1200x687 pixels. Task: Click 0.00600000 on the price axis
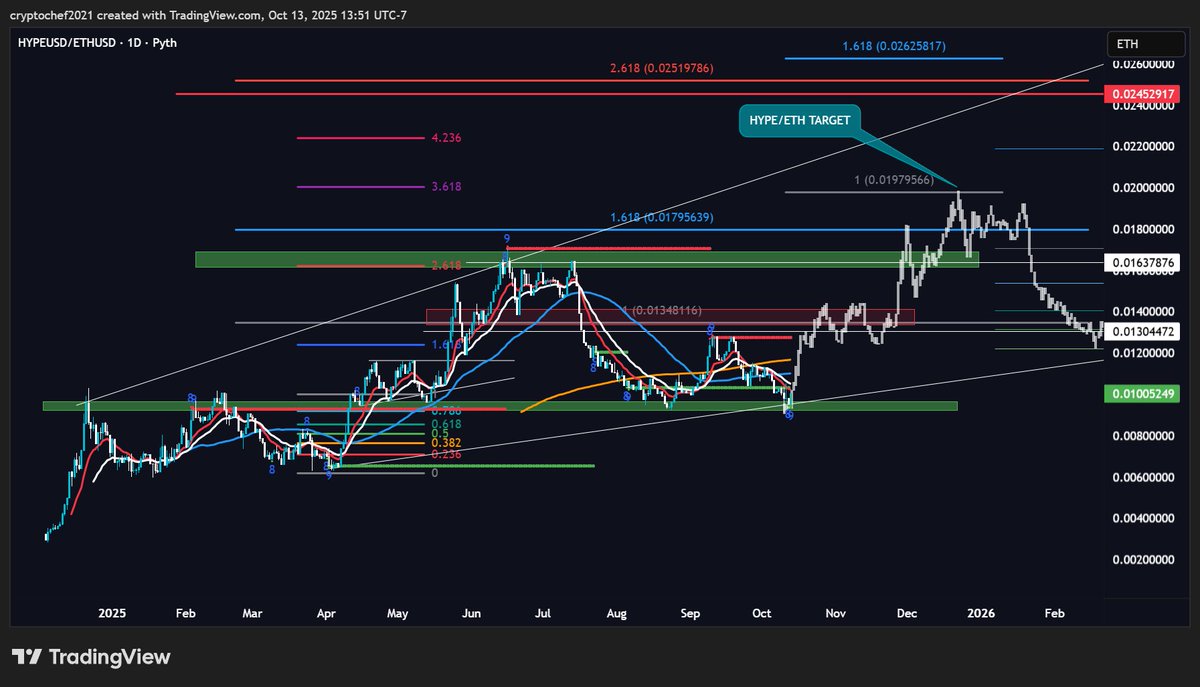coord(1144,478)
